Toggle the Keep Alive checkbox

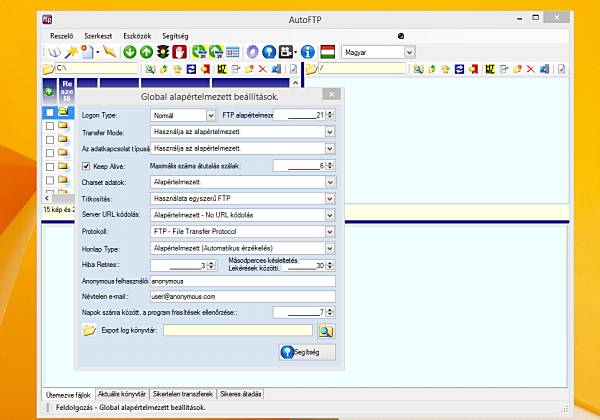coord(87,166)
